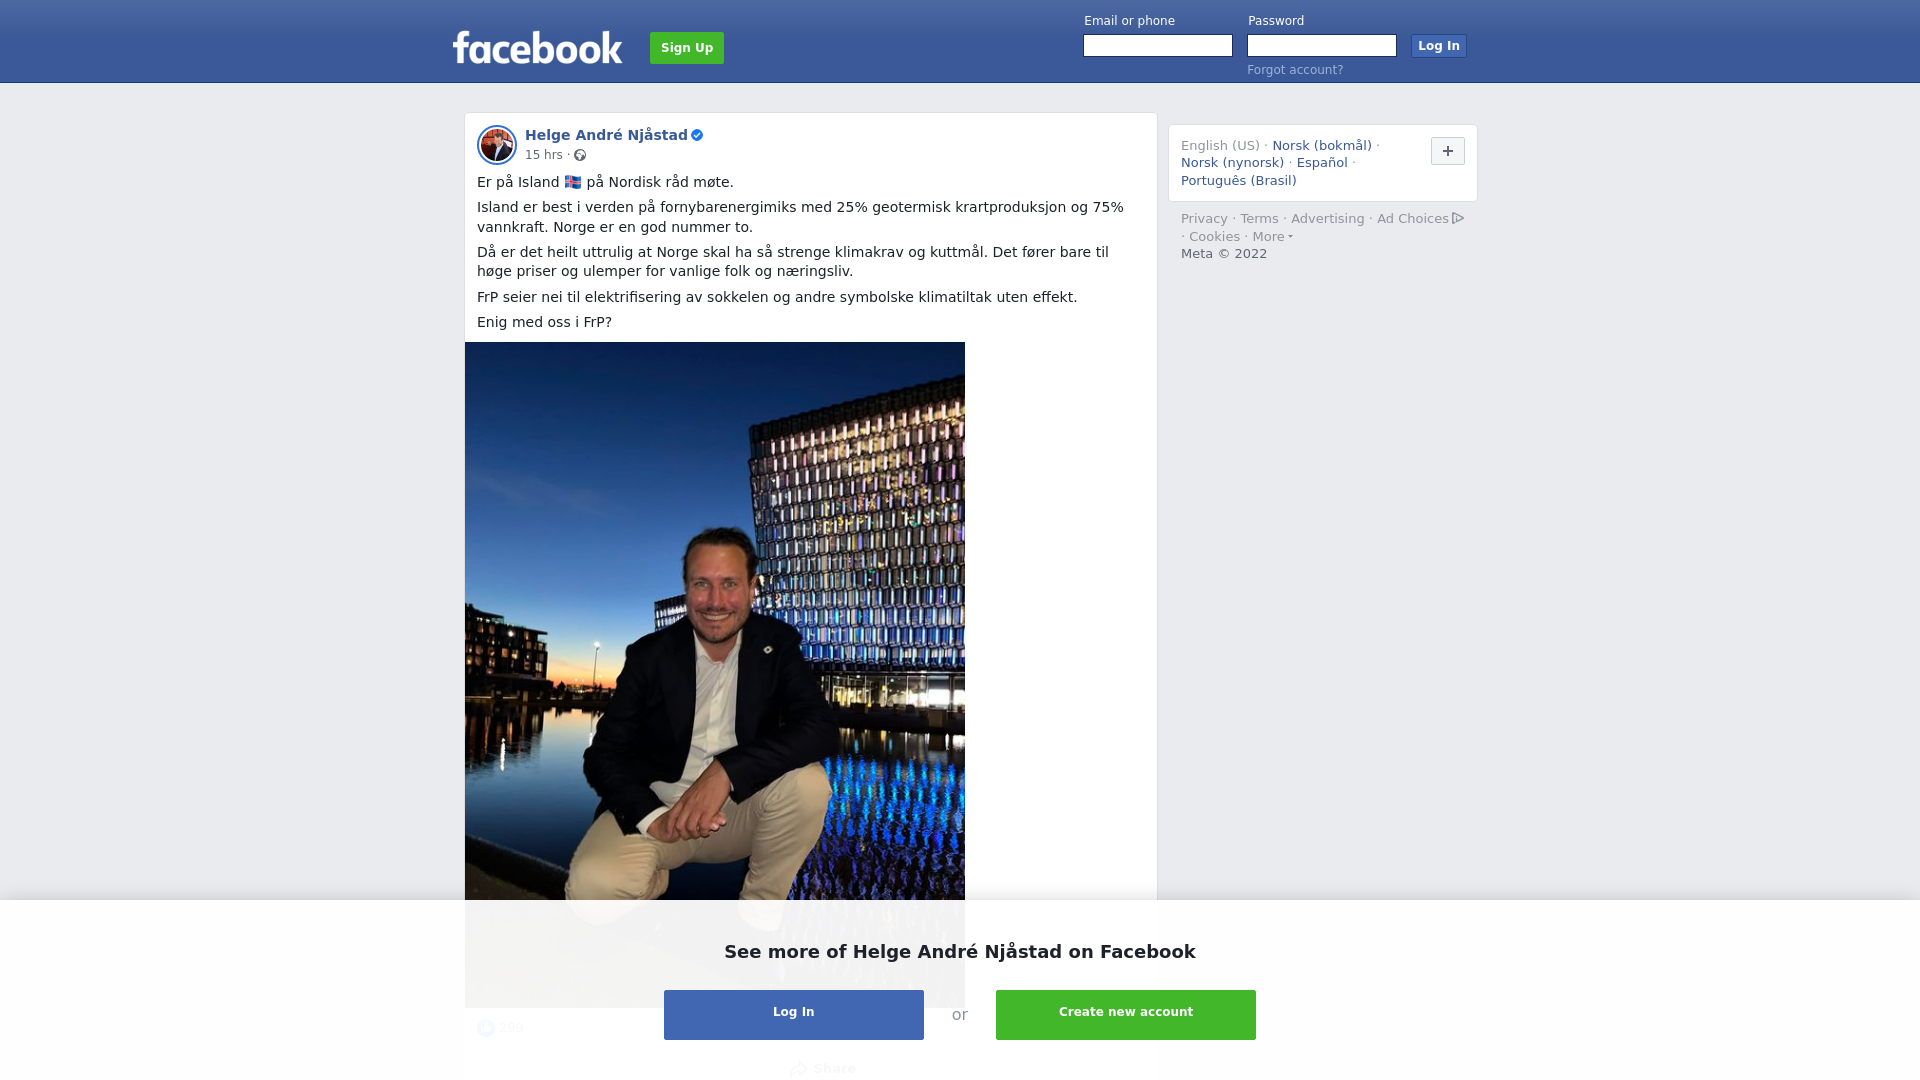Click the Ad Choices triangle icon
Viewport: 1920px width, 1080px height.
[x=1458, y=218]
